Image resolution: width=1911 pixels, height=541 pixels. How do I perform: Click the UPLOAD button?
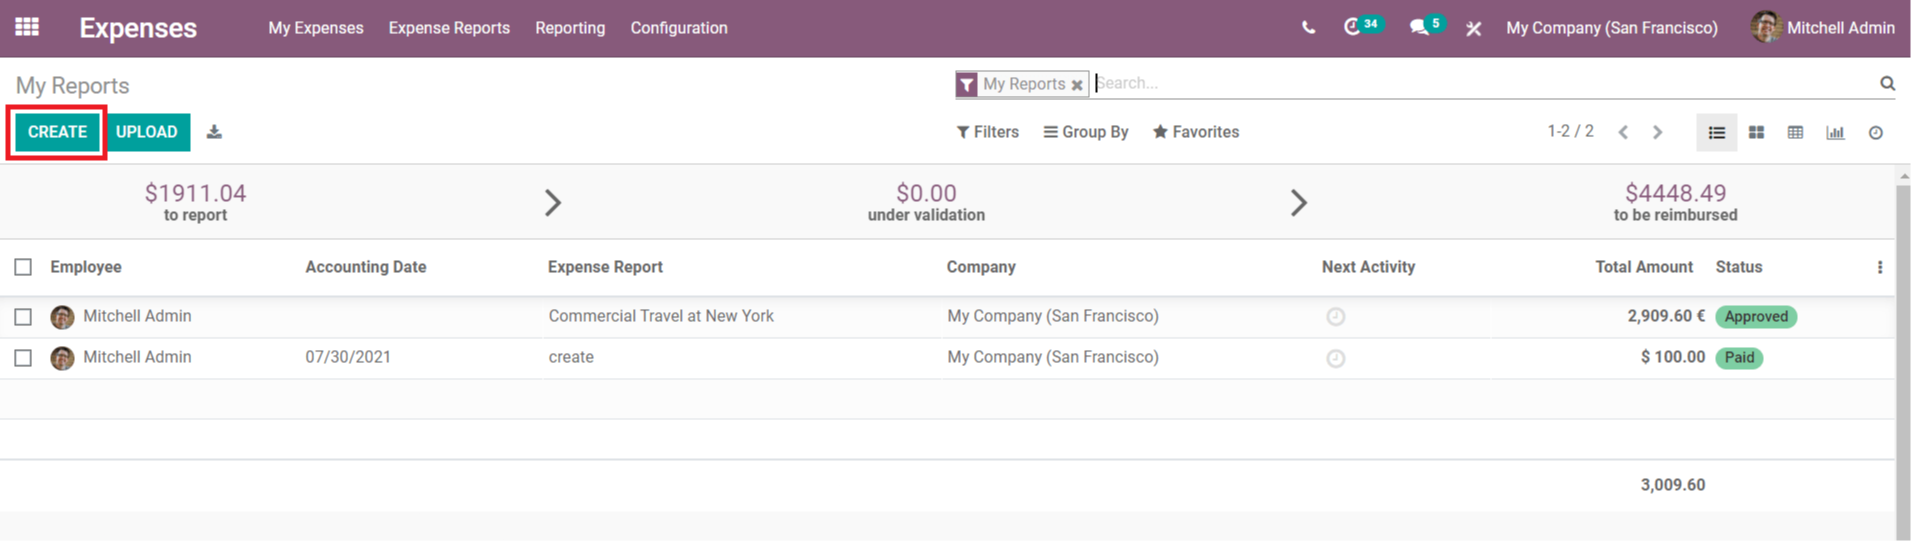[146, 132]
